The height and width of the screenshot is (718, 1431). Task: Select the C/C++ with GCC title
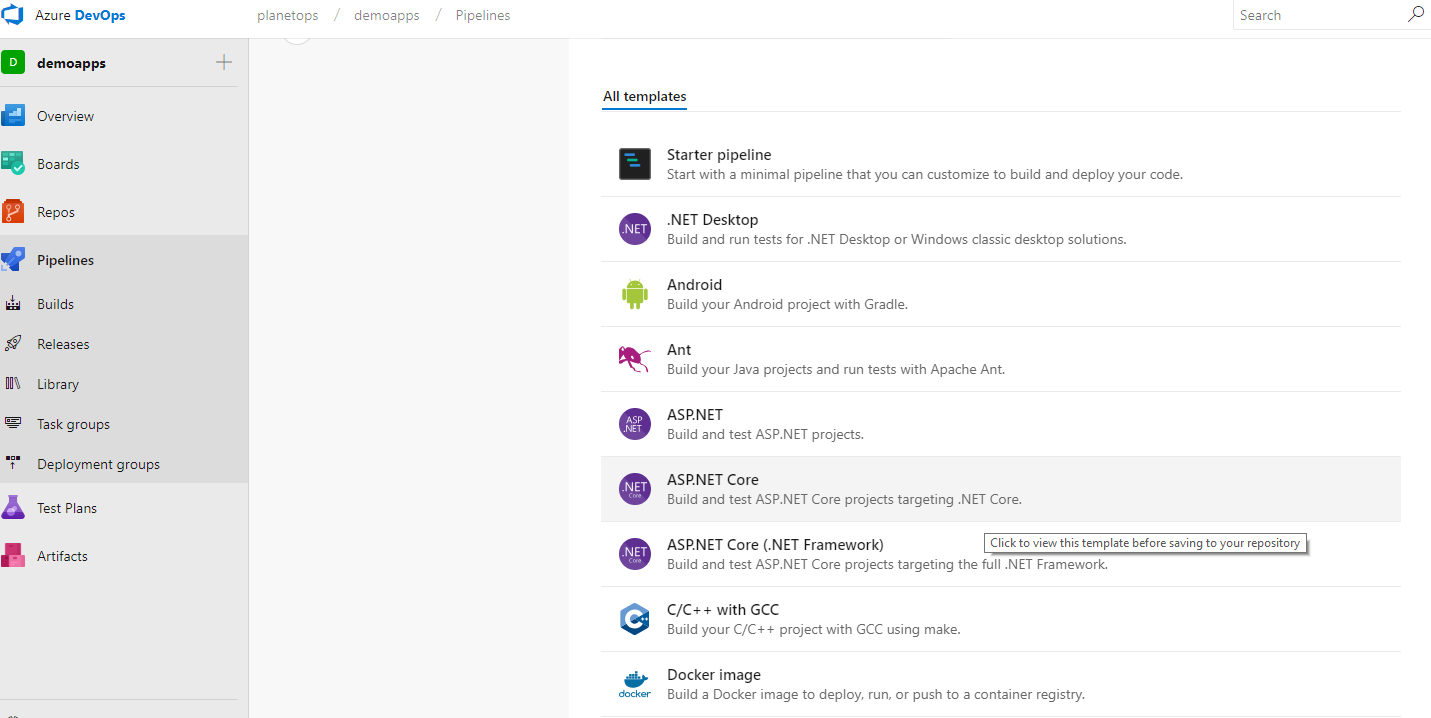tap(723, 610)
